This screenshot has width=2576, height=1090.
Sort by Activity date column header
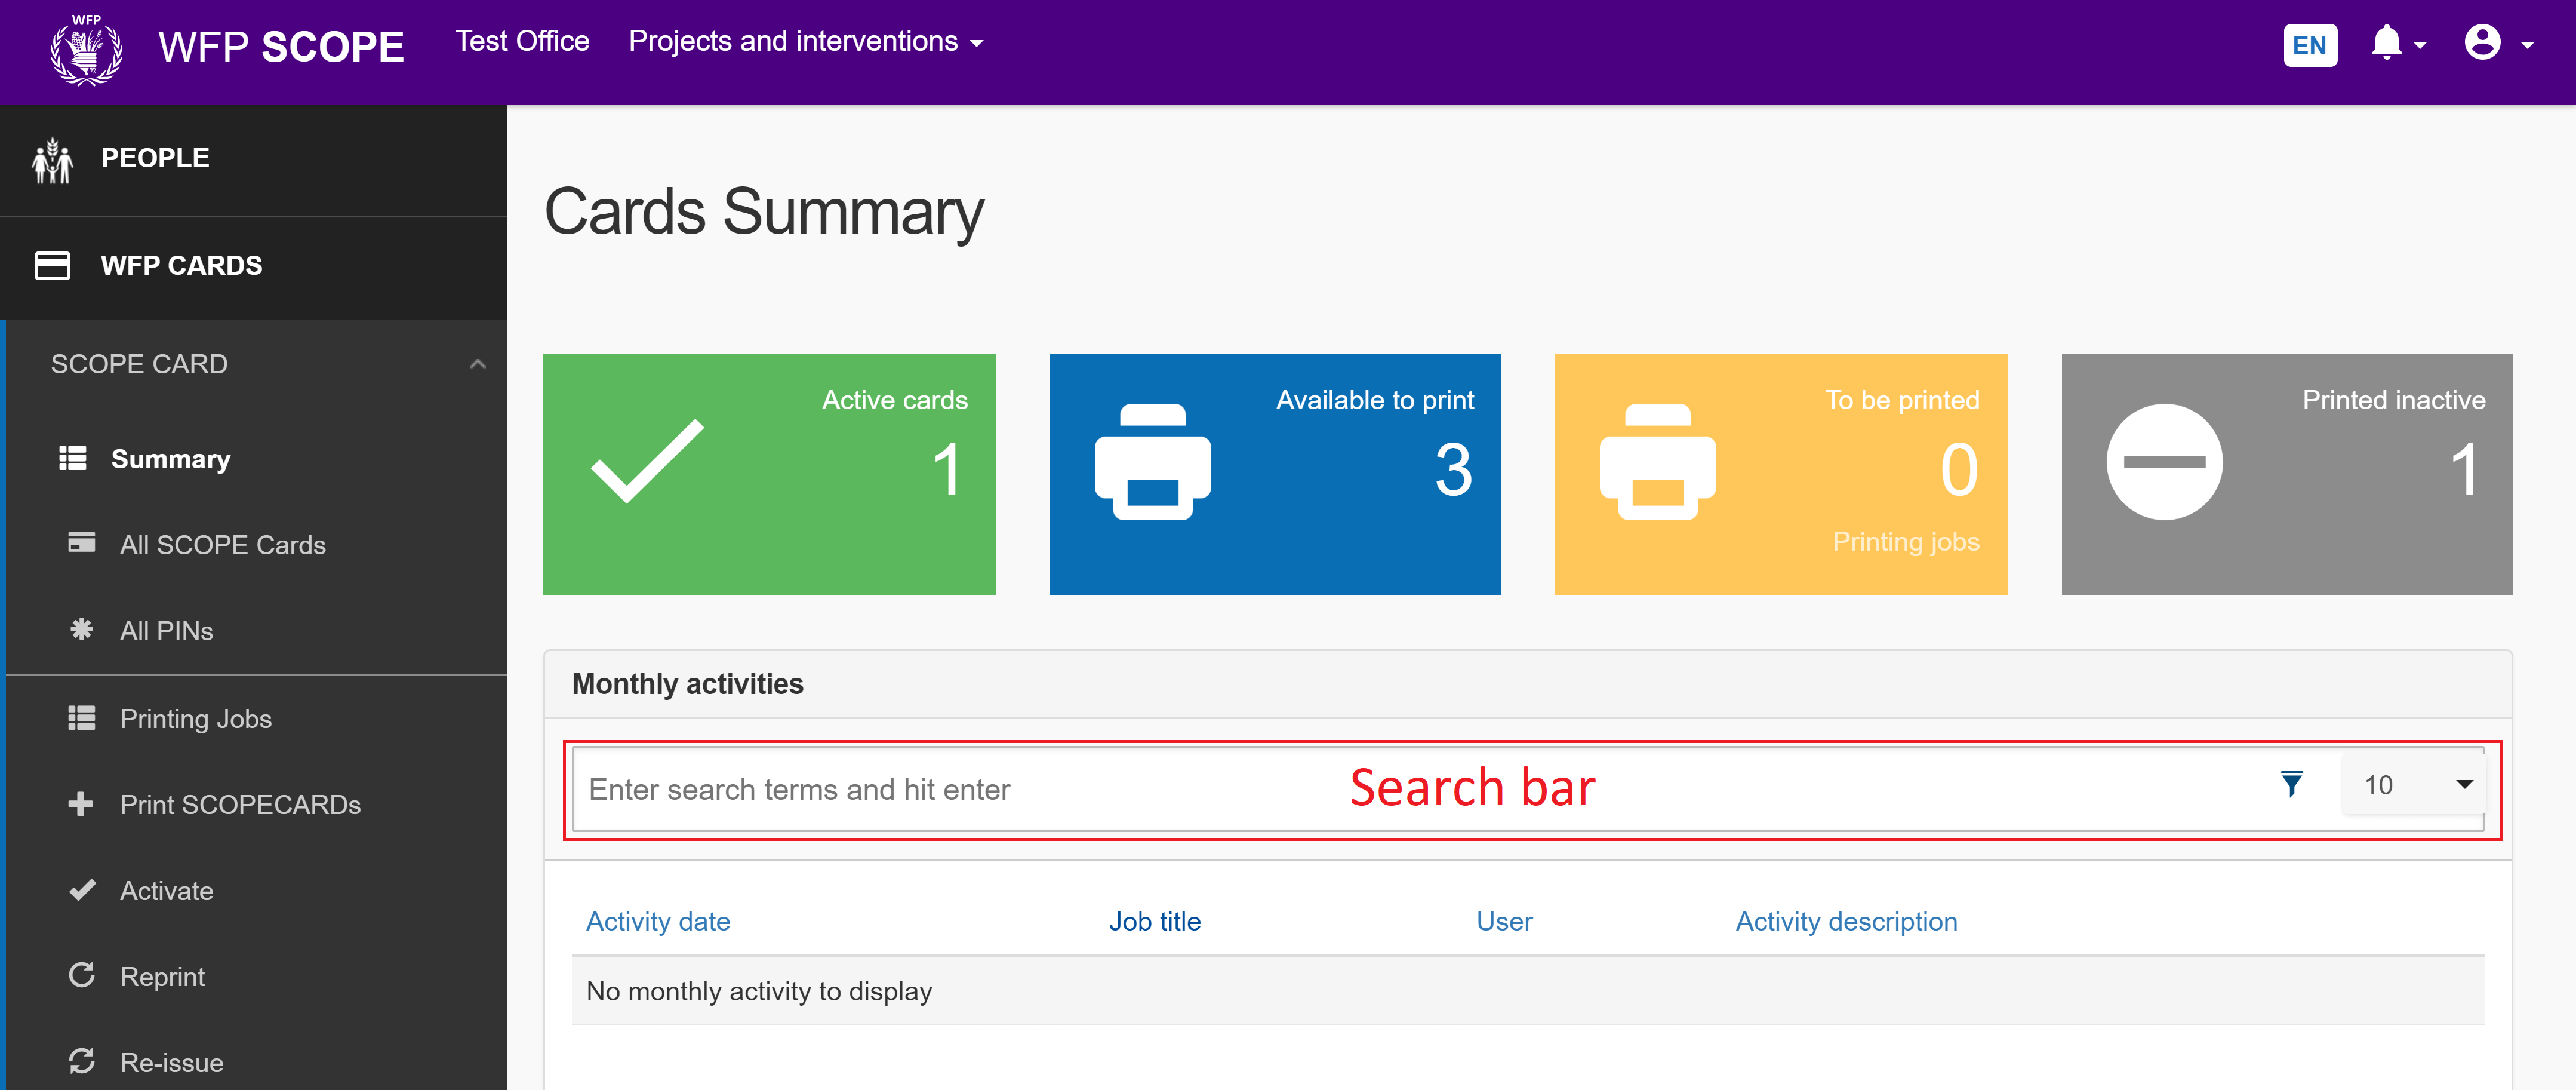[x=657, y=921]
